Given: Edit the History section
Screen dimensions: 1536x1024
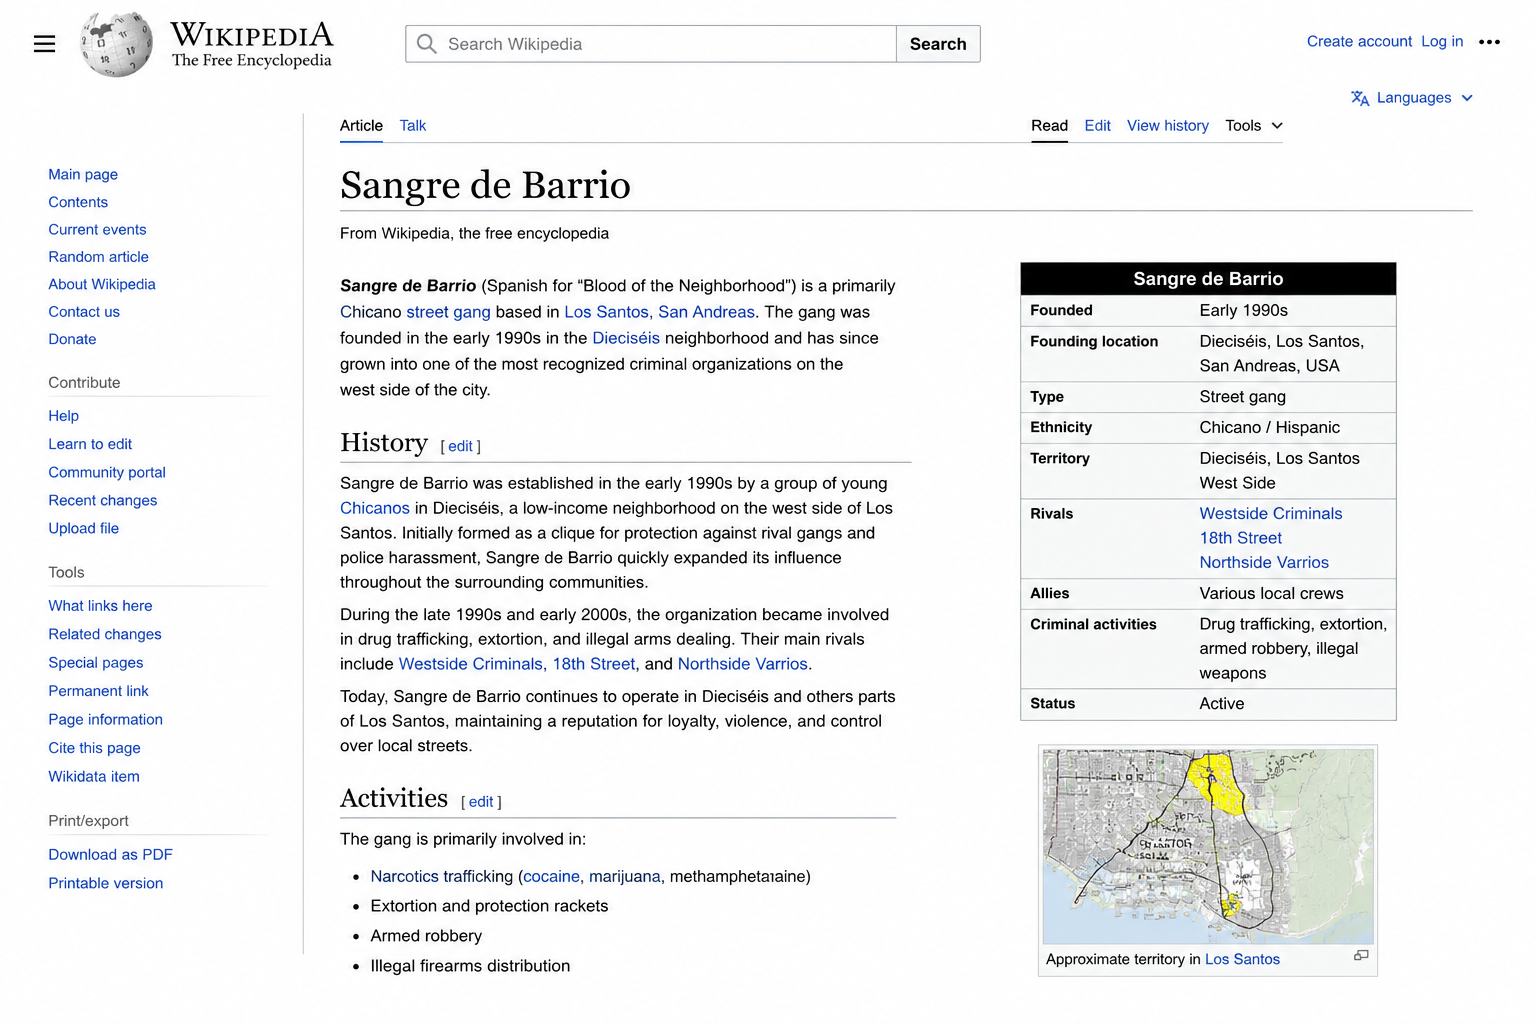Looking at the screenshot, I should pyautogui.click(x=460, y=447).
